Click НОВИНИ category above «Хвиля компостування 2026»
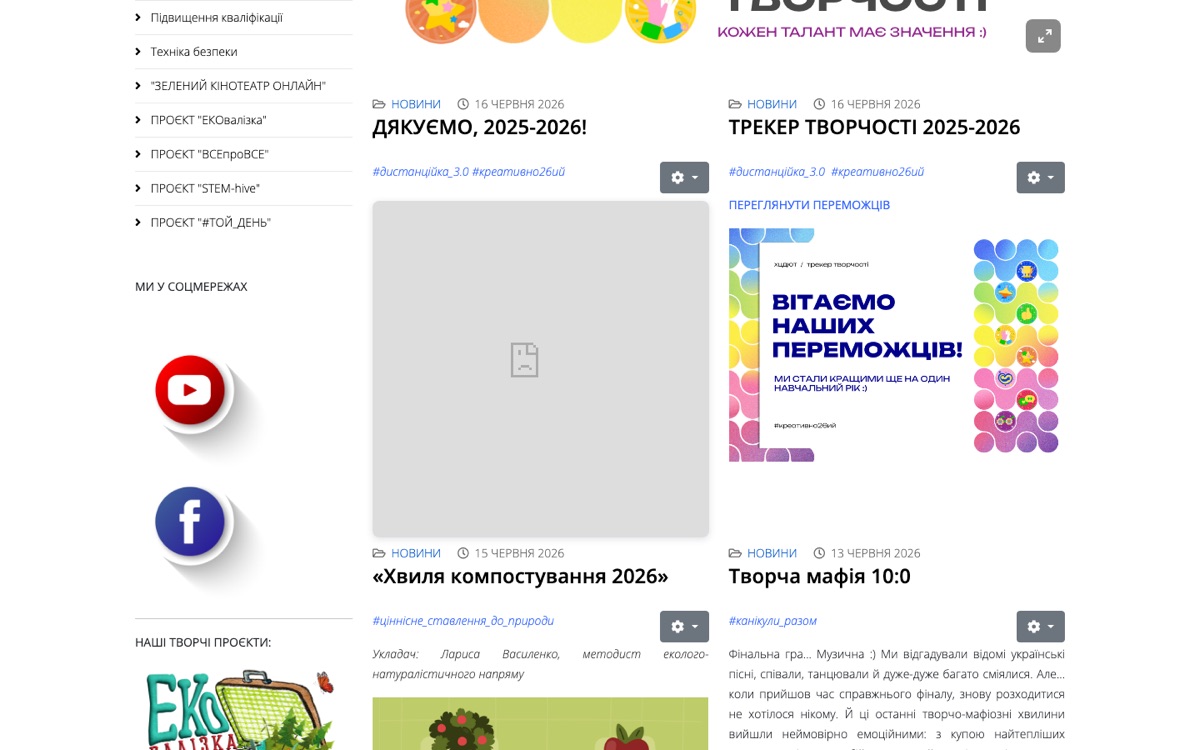 [x=416, y=553]
